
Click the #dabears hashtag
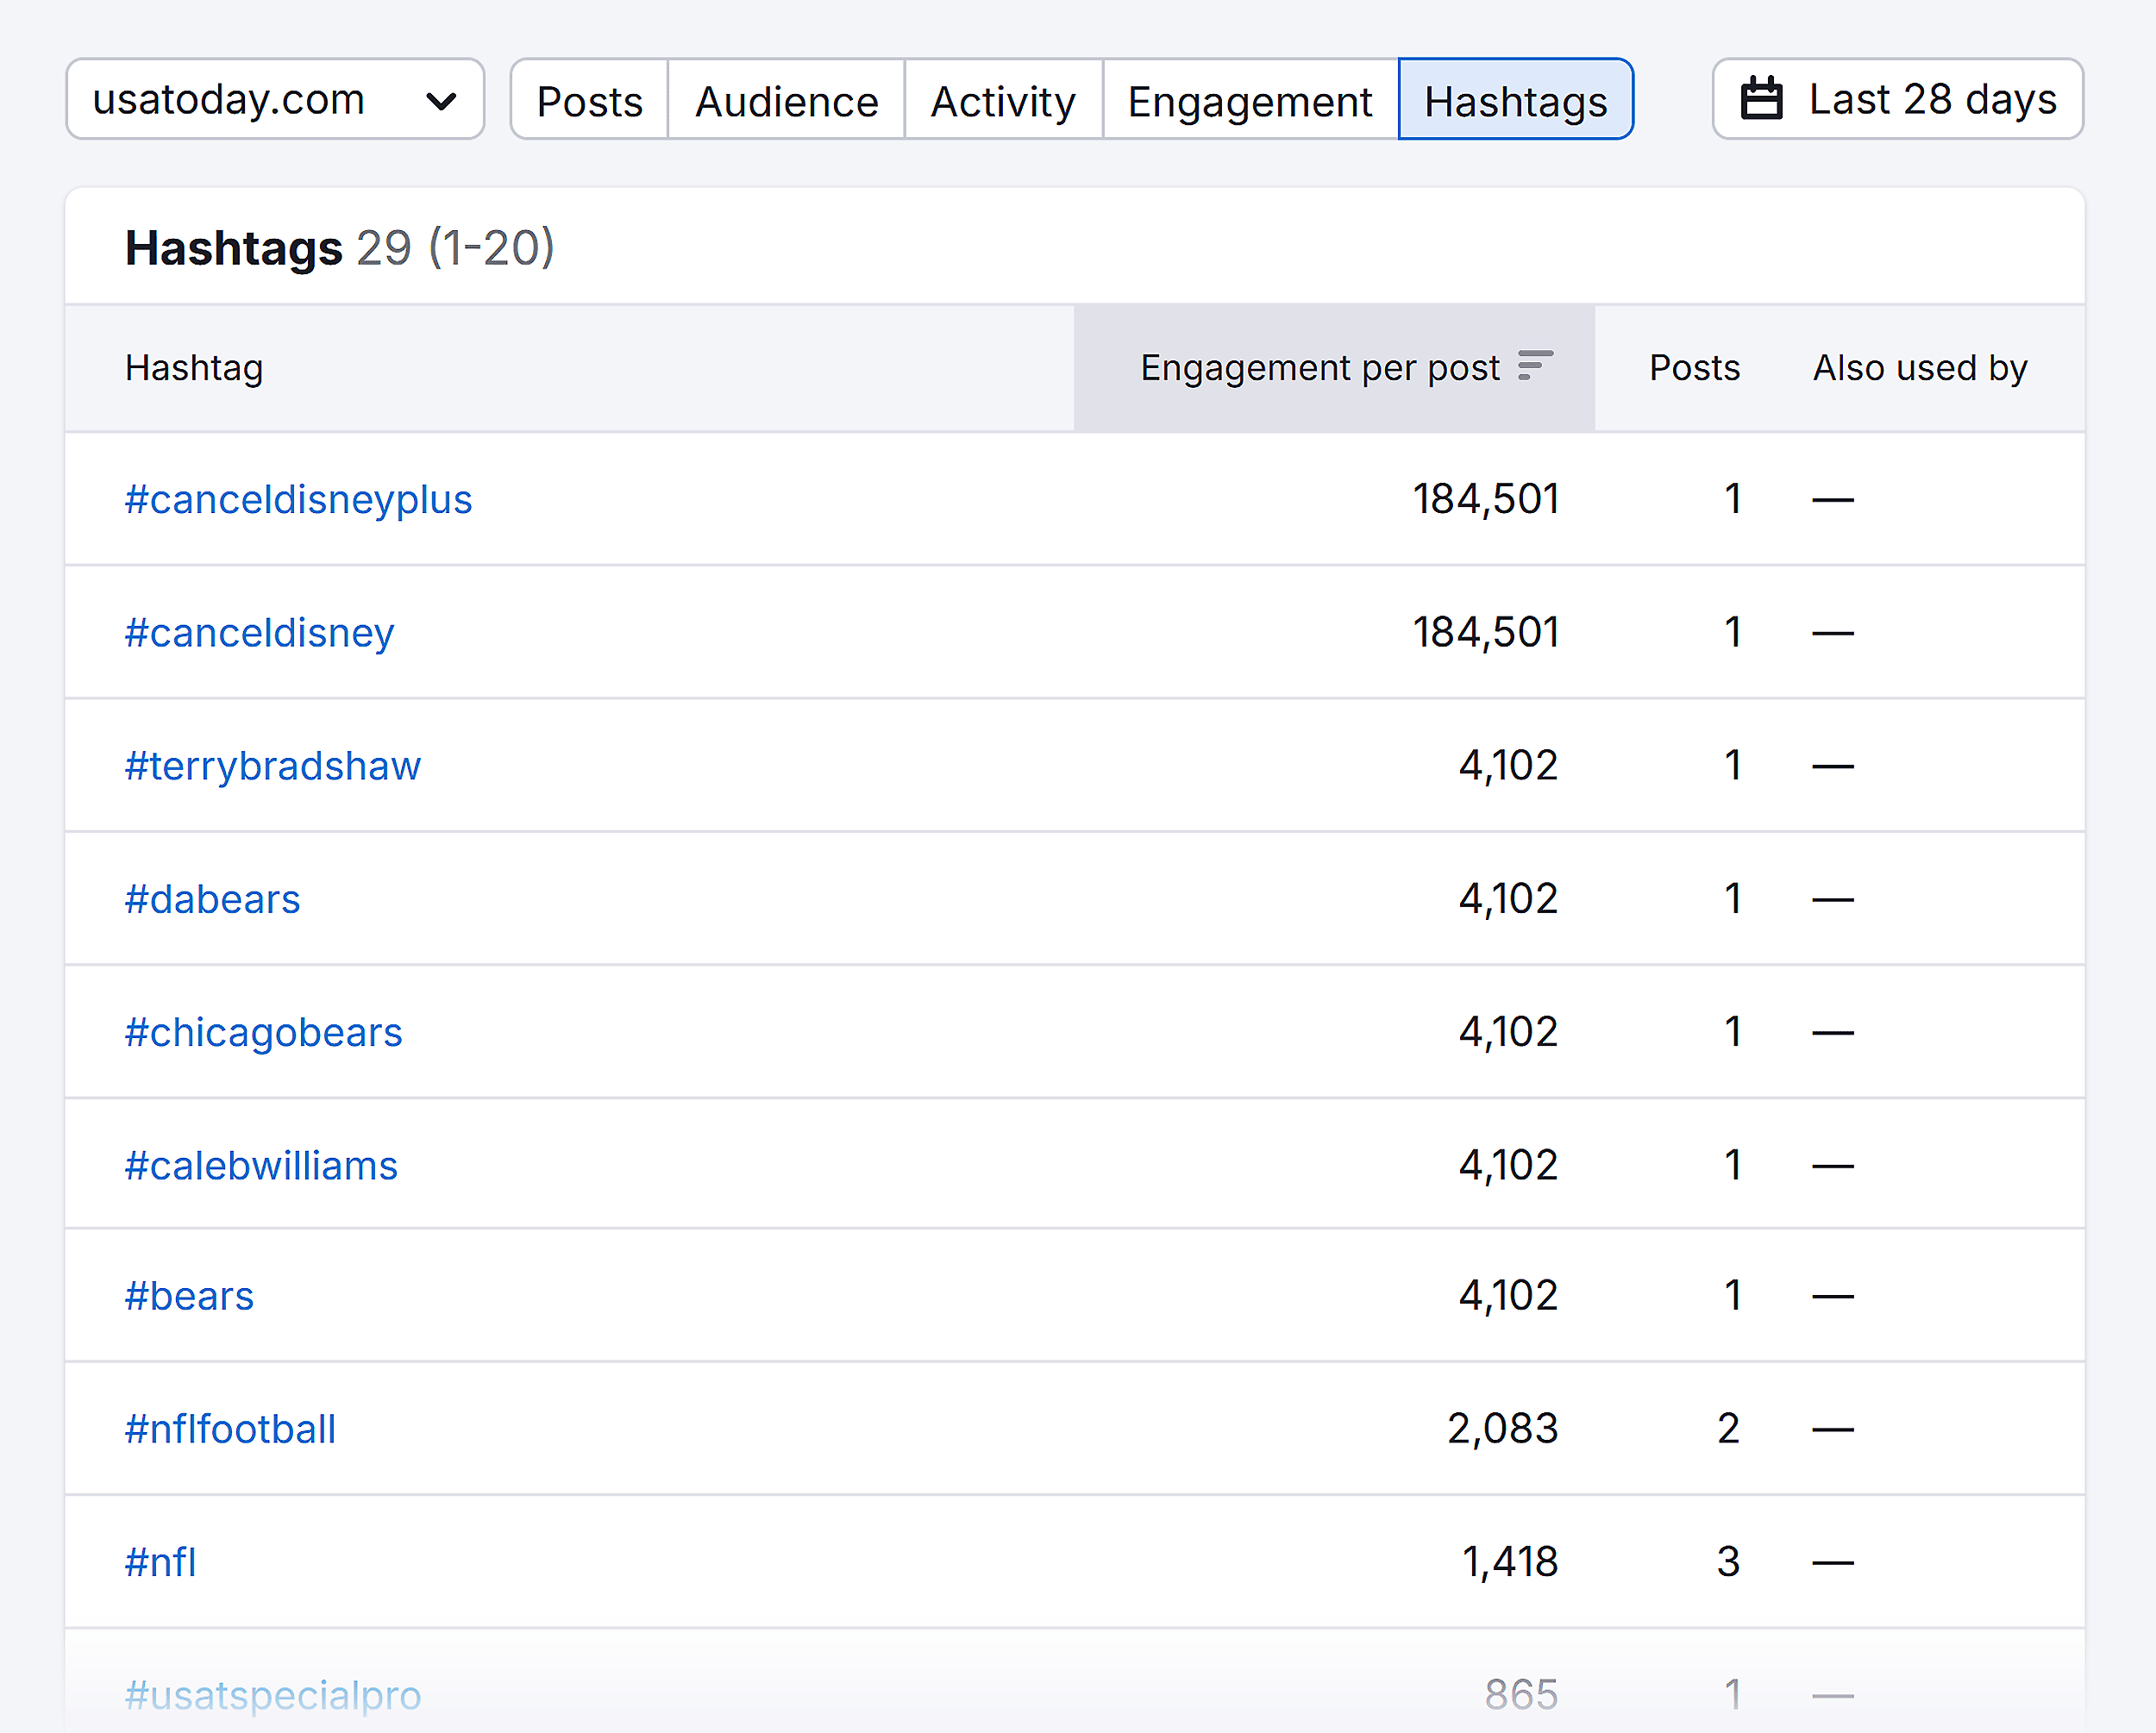point(212,899)
